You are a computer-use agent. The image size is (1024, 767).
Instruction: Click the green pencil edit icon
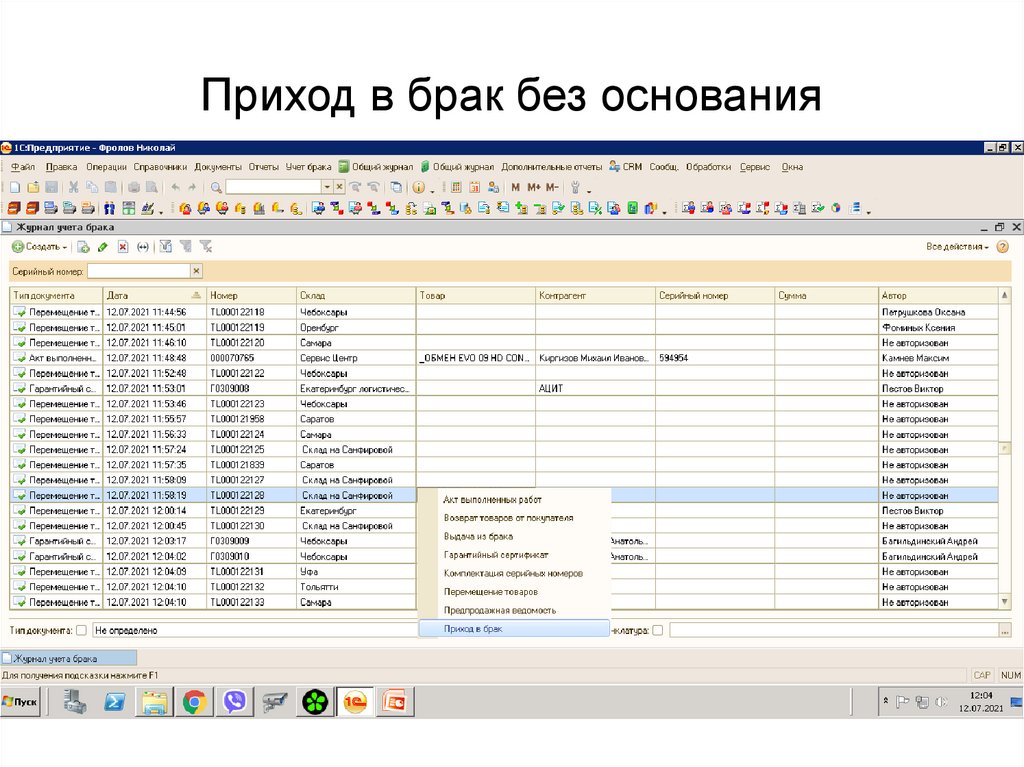[103, 247]
